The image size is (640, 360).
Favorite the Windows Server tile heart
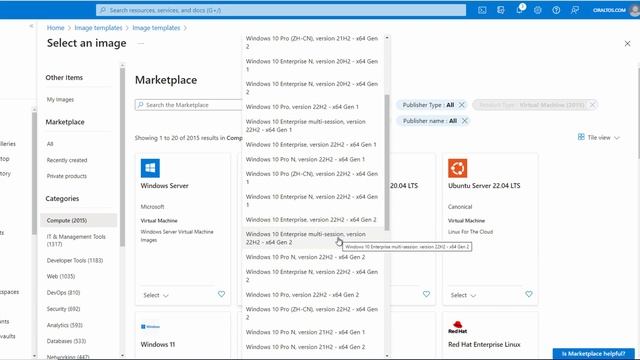click(x=221, y=294)
